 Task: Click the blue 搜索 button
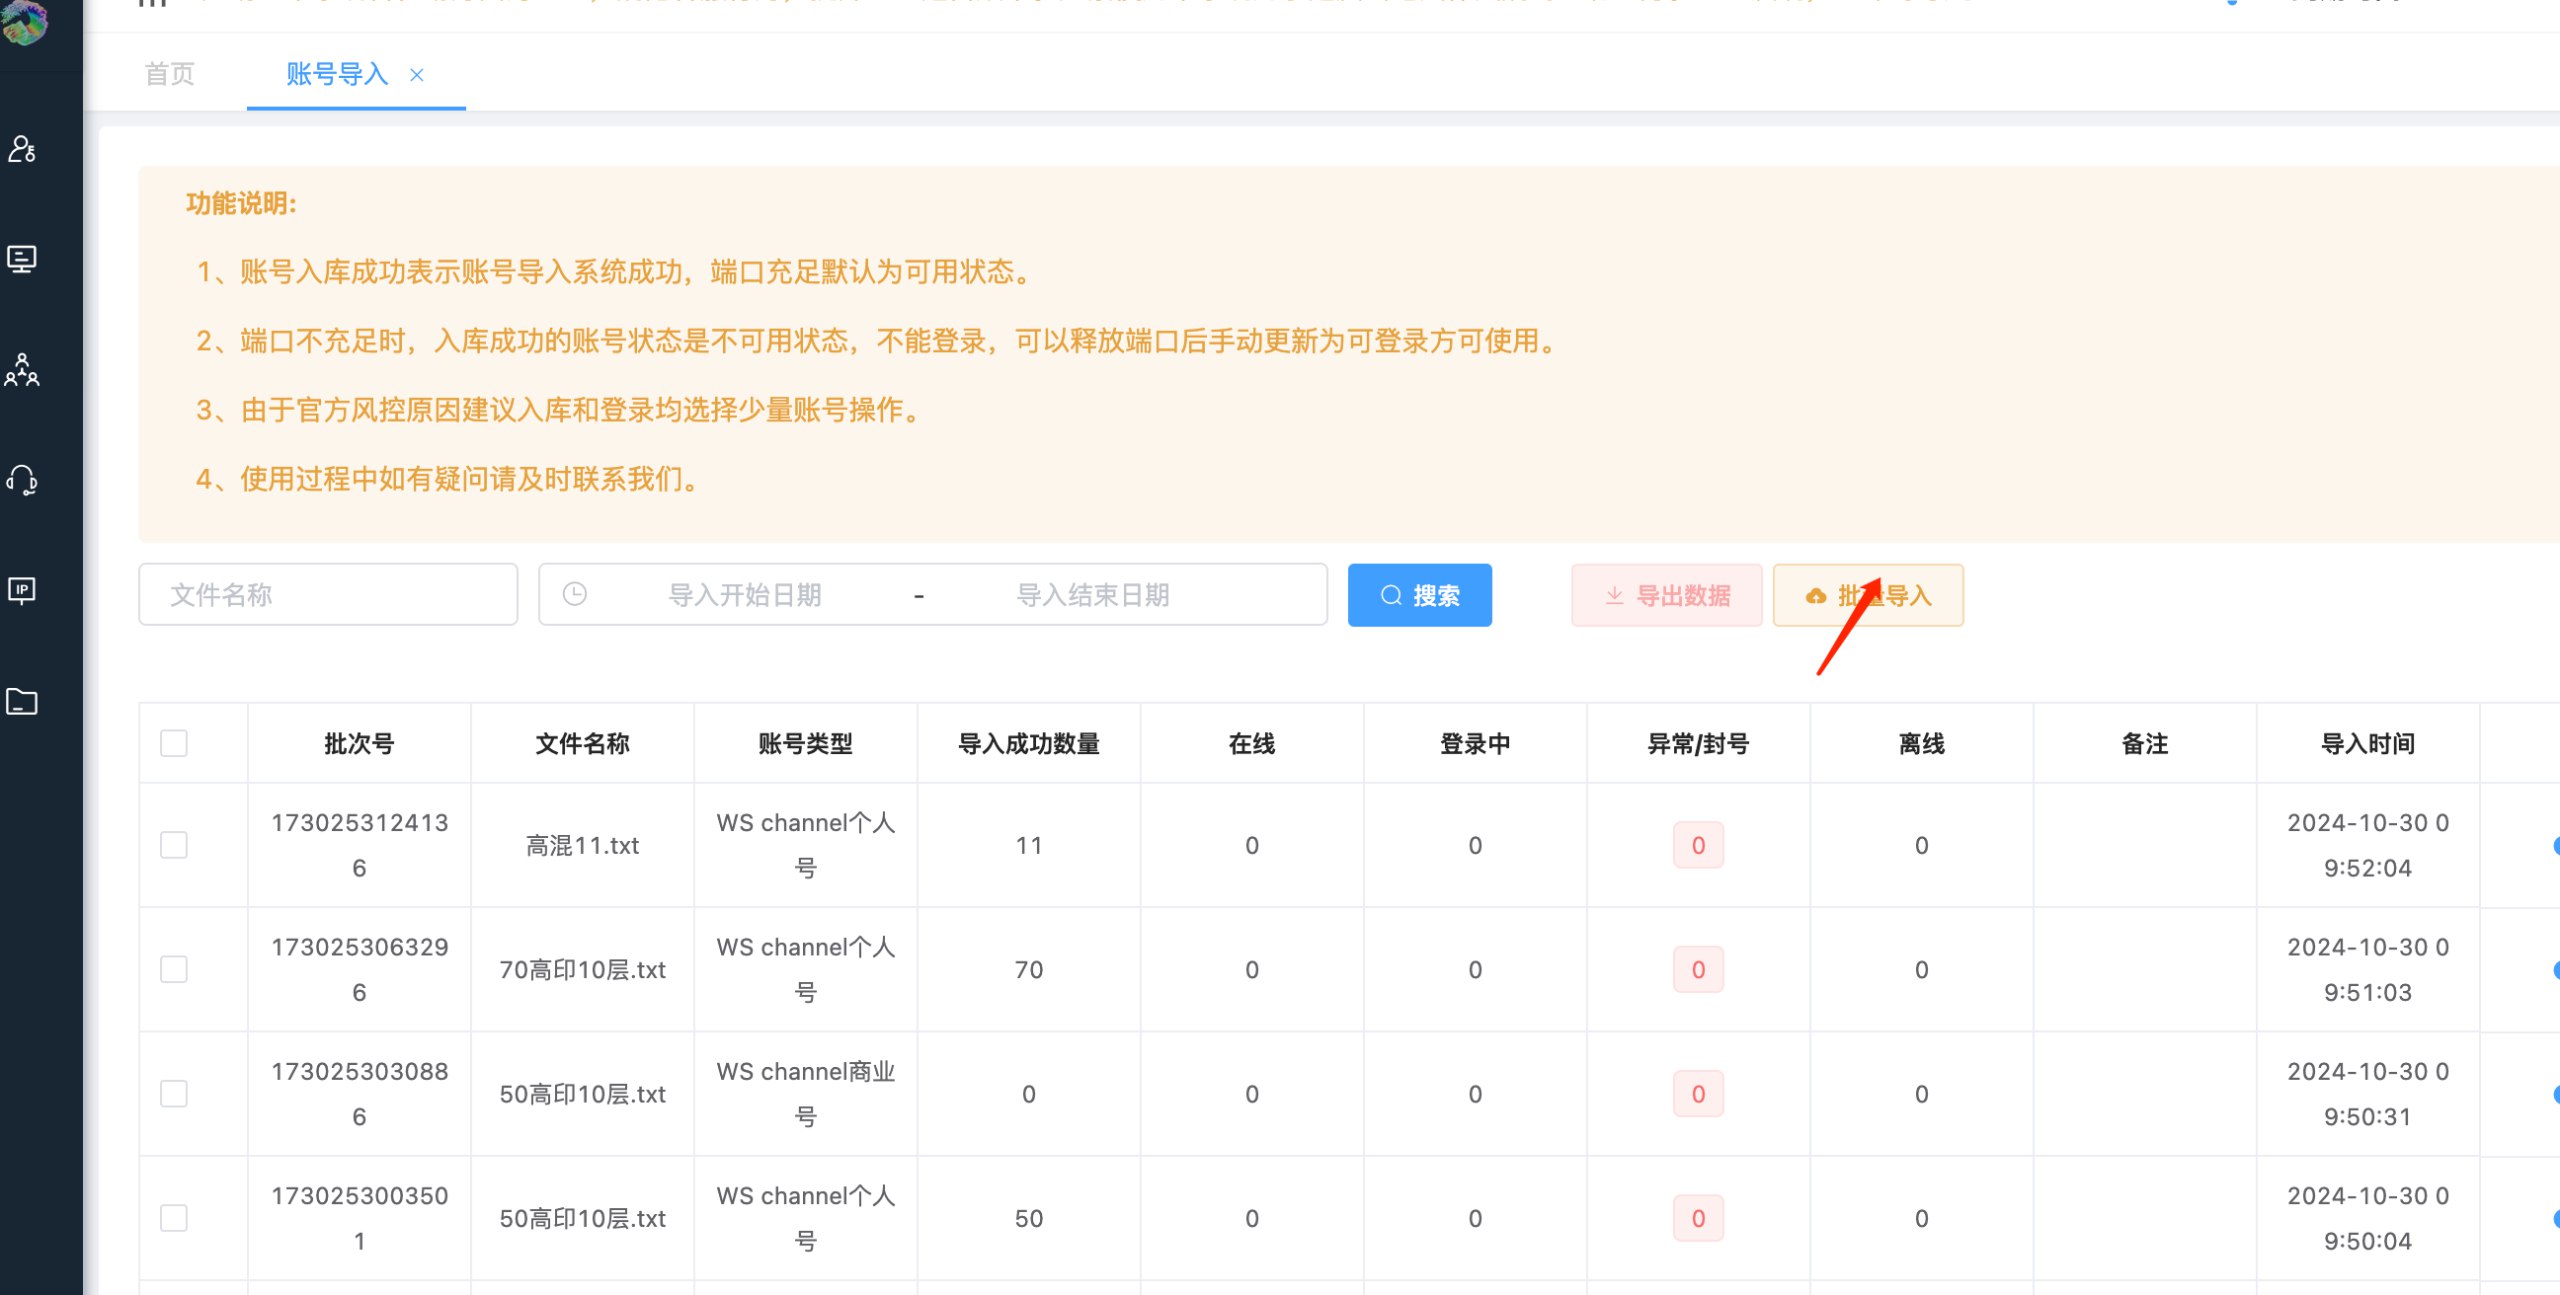[1419, 595]
